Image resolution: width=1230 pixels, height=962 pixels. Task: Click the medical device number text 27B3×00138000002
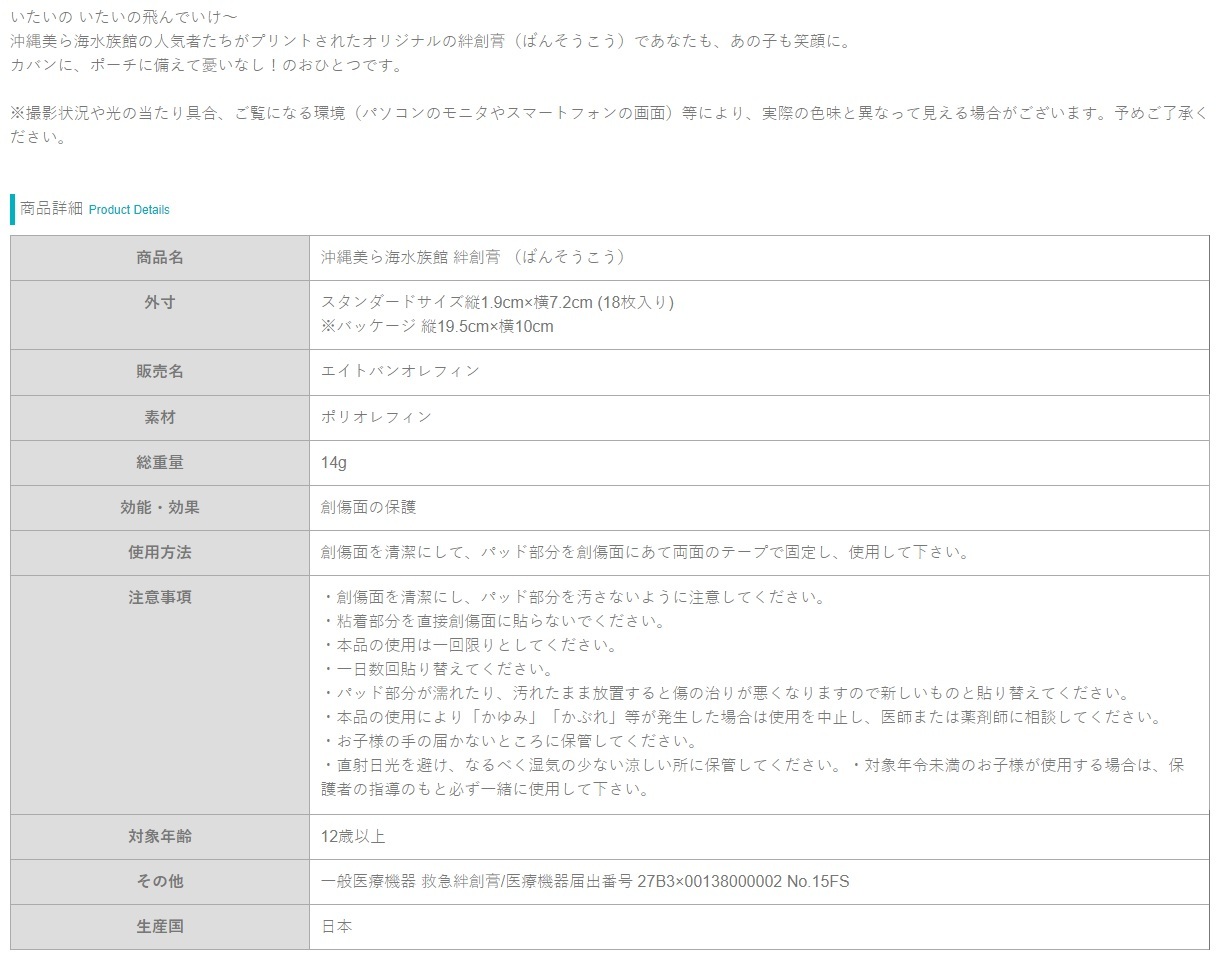[708, 881]
